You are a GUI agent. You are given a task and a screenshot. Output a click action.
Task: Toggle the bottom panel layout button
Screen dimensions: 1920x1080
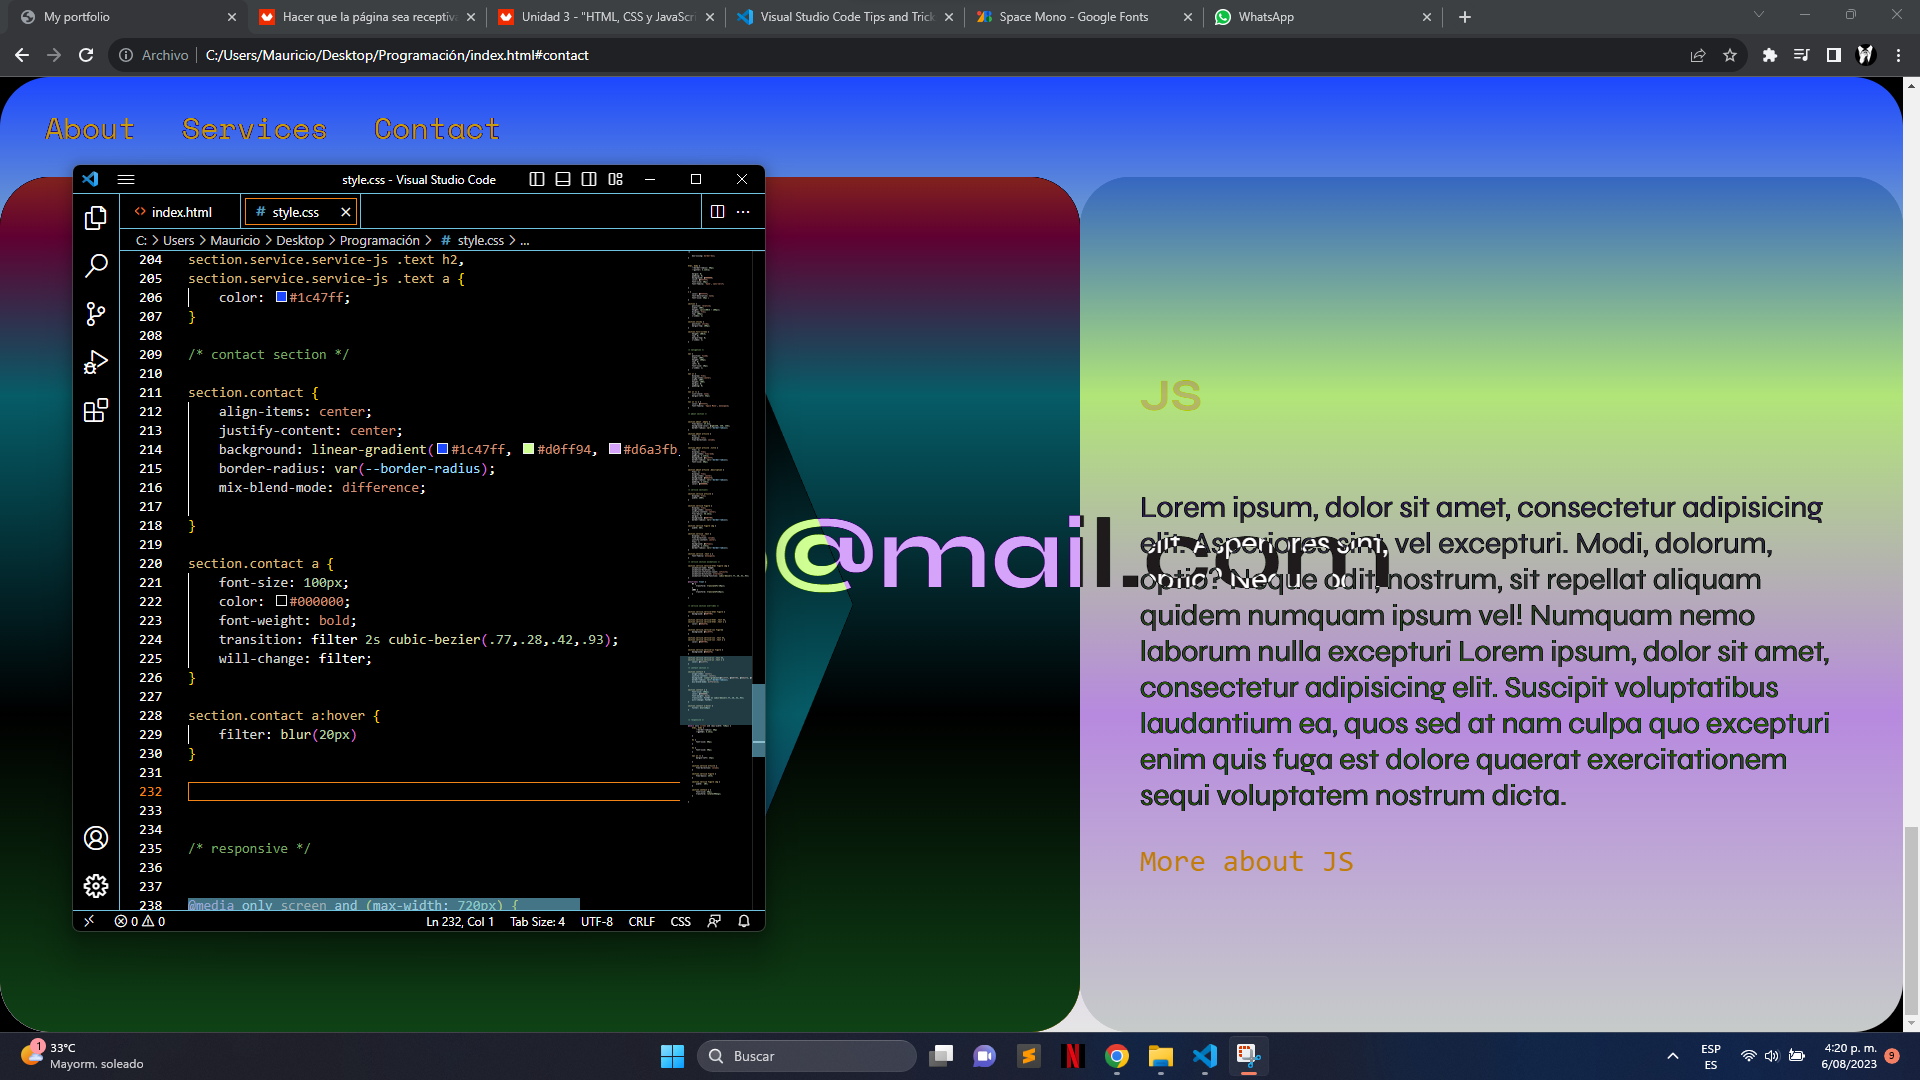coord(563,179)
